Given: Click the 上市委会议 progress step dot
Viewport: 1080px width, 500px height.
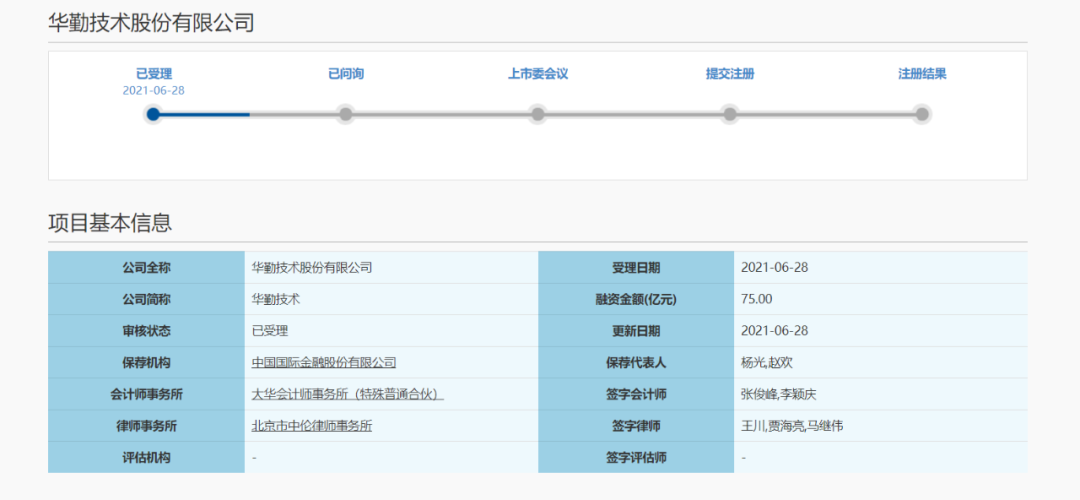Looking at the screenshot, I should coord(538,114).
